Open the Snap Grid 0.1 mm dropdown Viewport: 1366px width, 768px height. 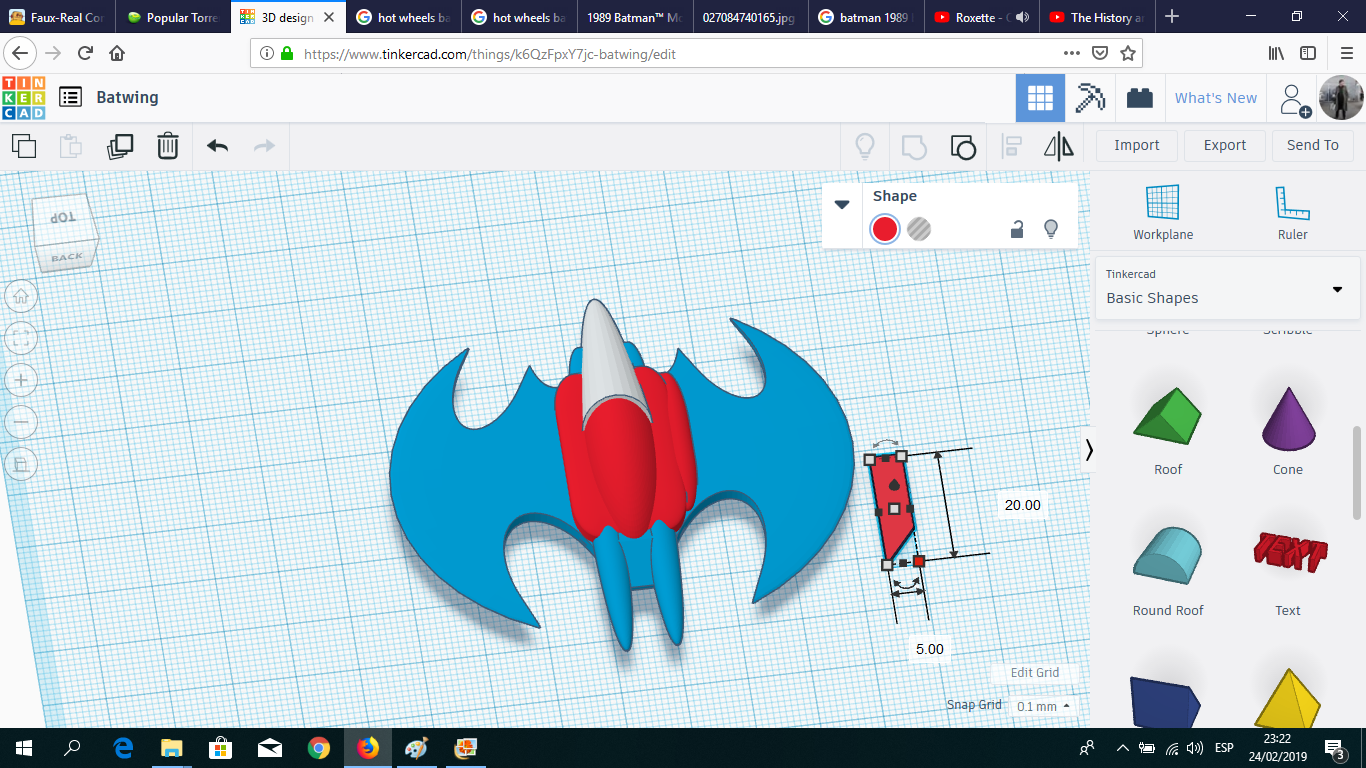tap(1043, 706)
